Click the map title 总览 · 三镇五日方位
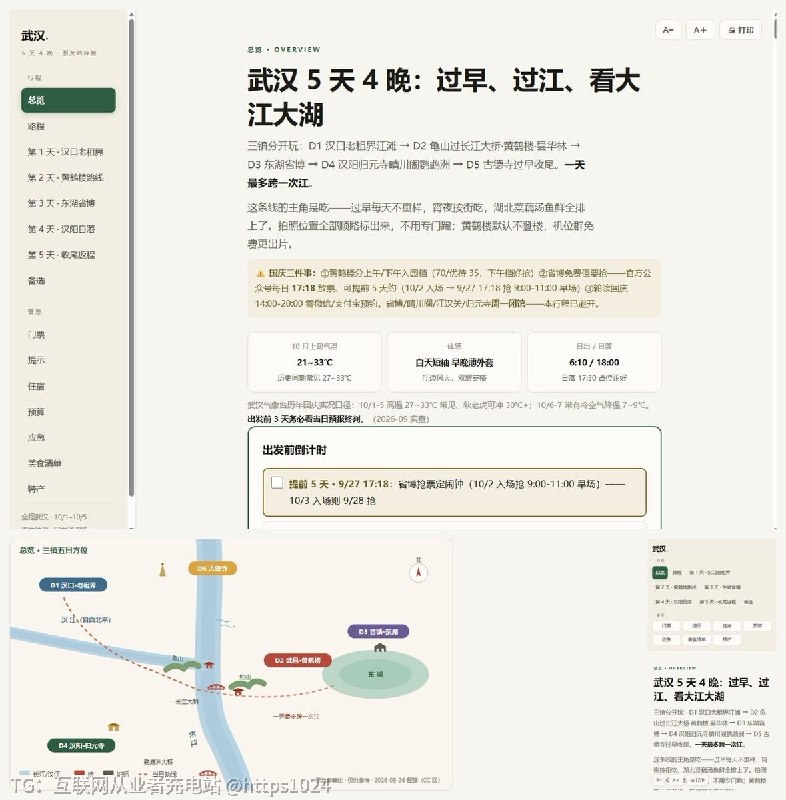The image size is (786, 800). (x=54, y=551)
